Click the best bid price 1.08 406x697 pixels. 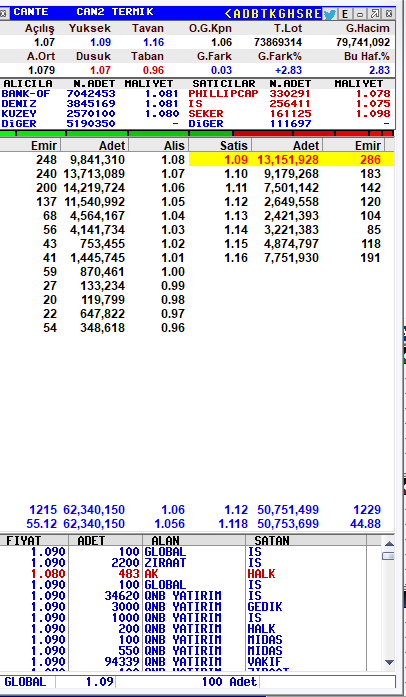tap(173, 160)
